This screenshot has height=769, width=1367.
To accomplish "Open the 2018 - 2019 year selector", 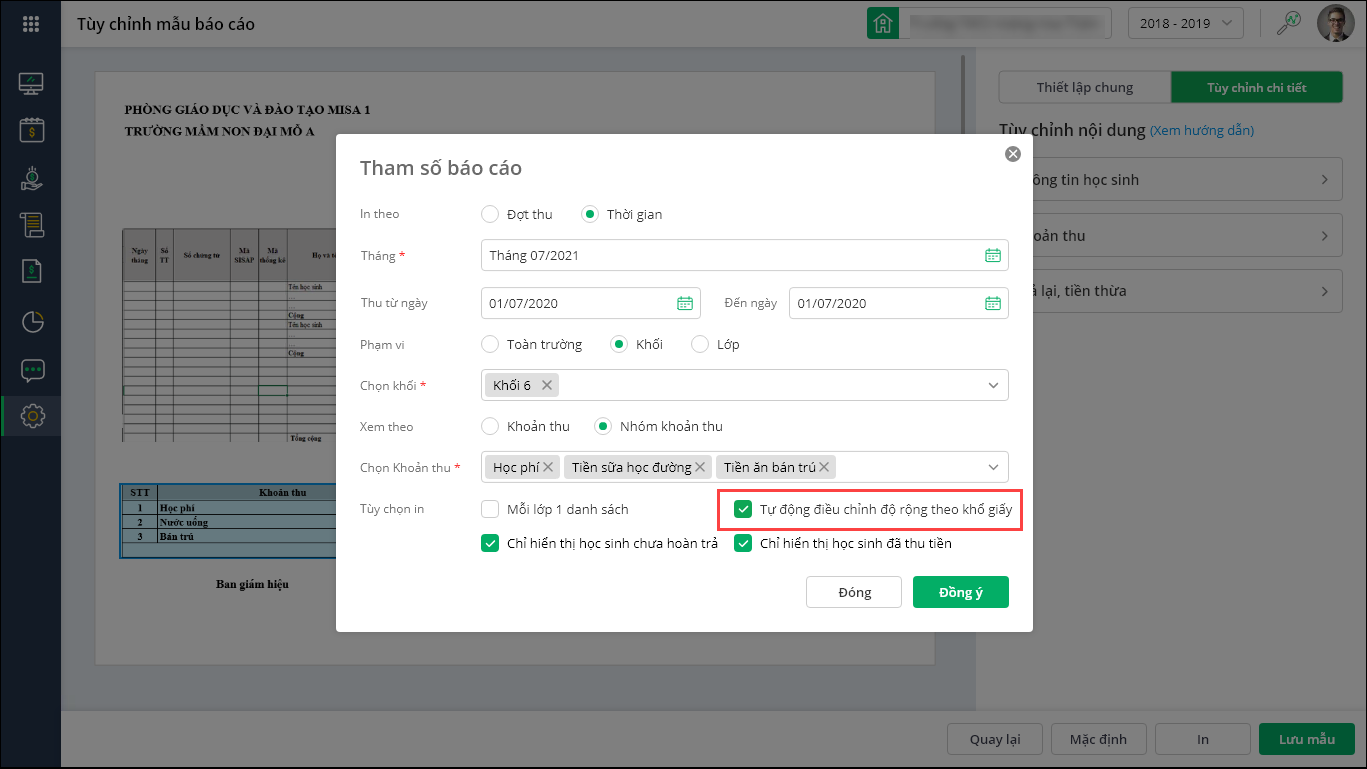I will point(1185,23).
